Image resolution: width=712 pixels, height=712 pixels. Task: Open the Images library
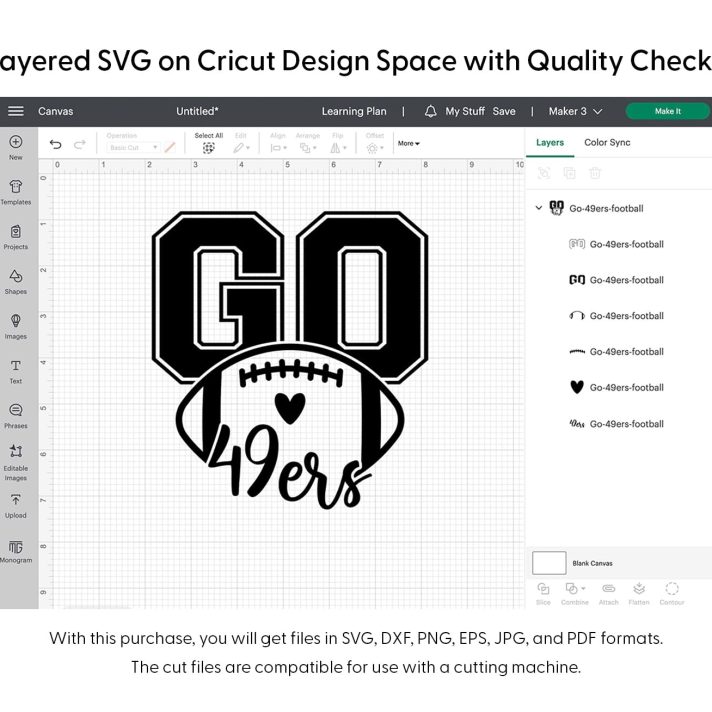[15, 327]
